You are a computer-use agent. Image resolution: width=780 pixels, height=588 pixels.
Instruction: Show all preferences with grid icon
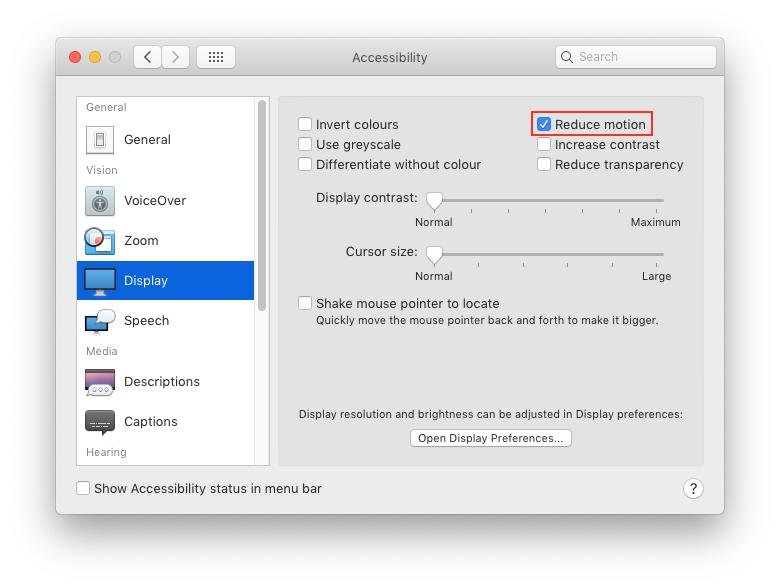tap(216, 57)
